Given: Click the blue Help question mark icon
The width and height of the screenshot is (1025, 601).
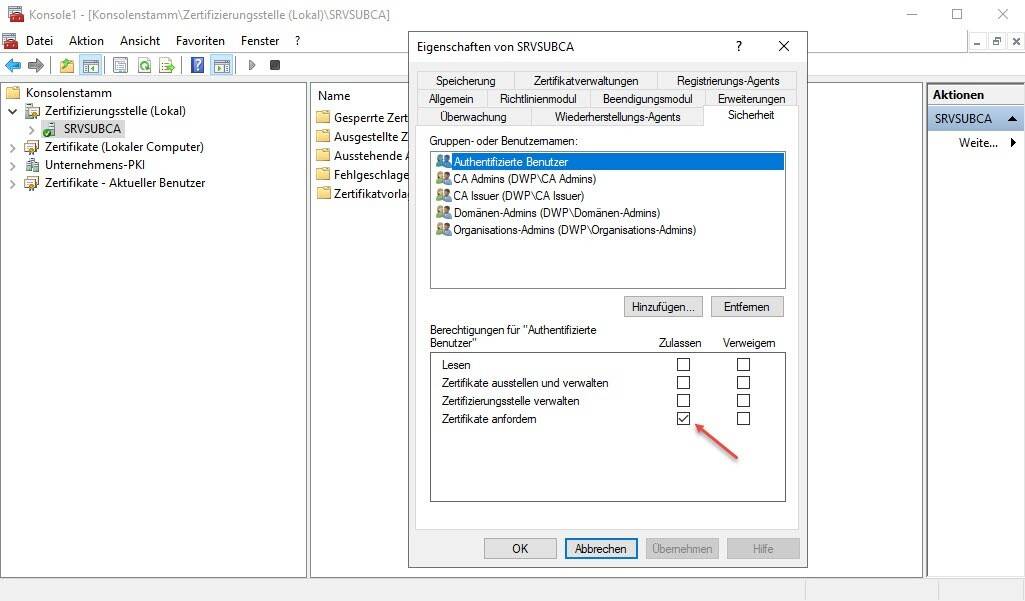Looking at the screenshot, I should 197,65.
